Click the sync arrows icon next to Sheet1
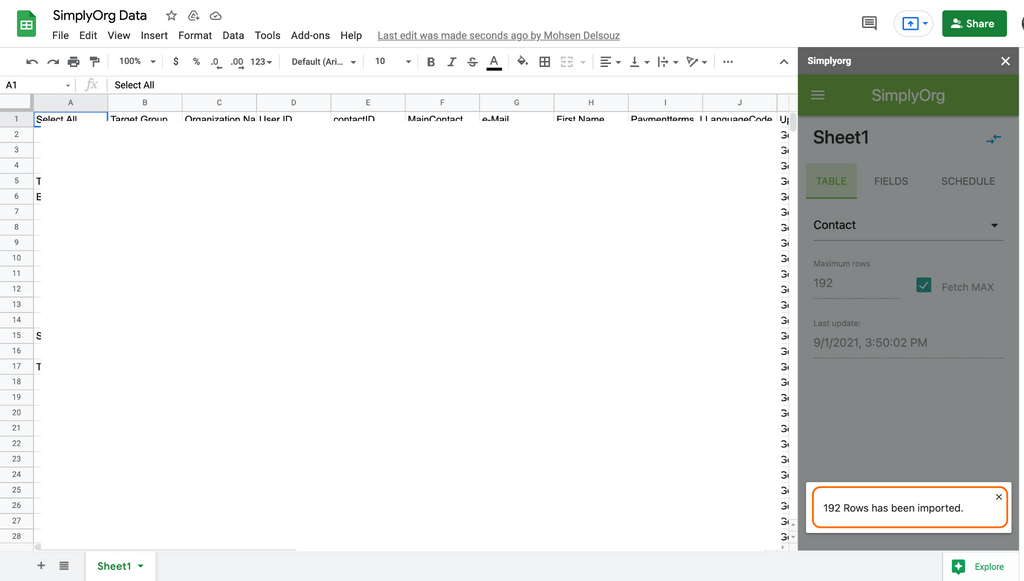This screenshot has height=581, width=1024. [x=993, y=138]
